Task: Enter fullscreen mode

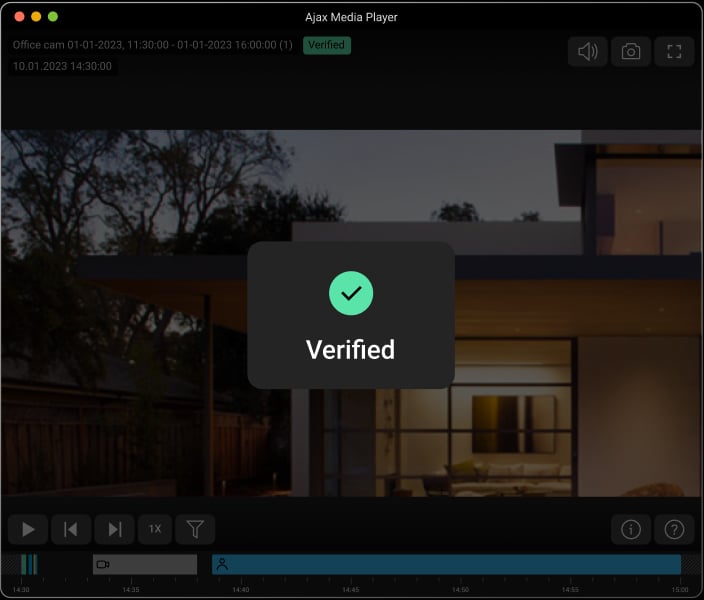Action: click(x=674, y=52)
